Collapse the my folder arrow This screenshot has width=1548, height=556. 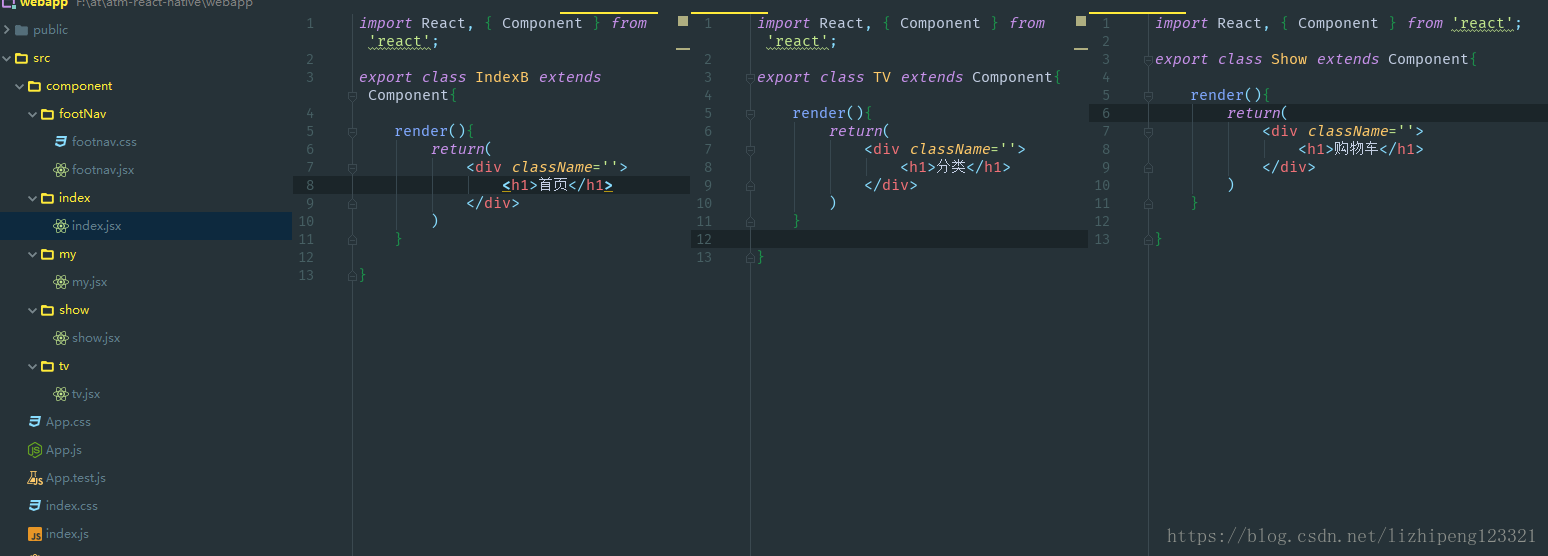[33, 254]
